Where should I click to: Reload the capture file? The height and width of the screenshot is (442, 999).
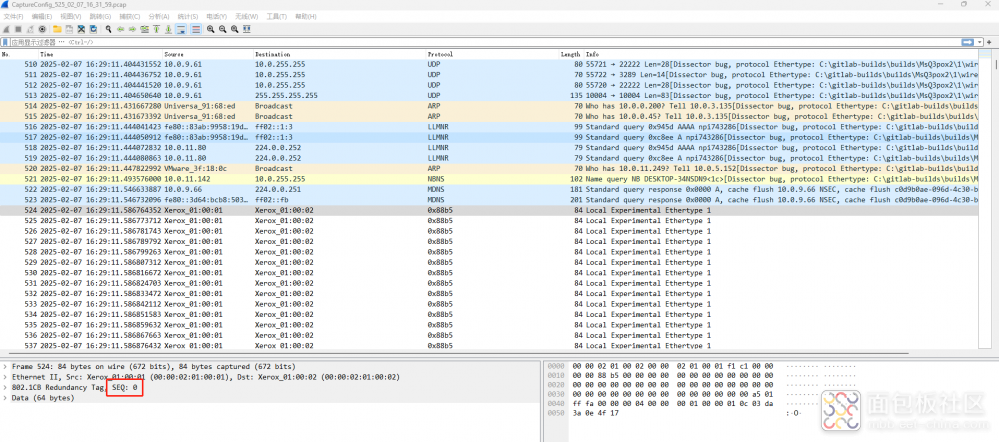click(93, 29)
